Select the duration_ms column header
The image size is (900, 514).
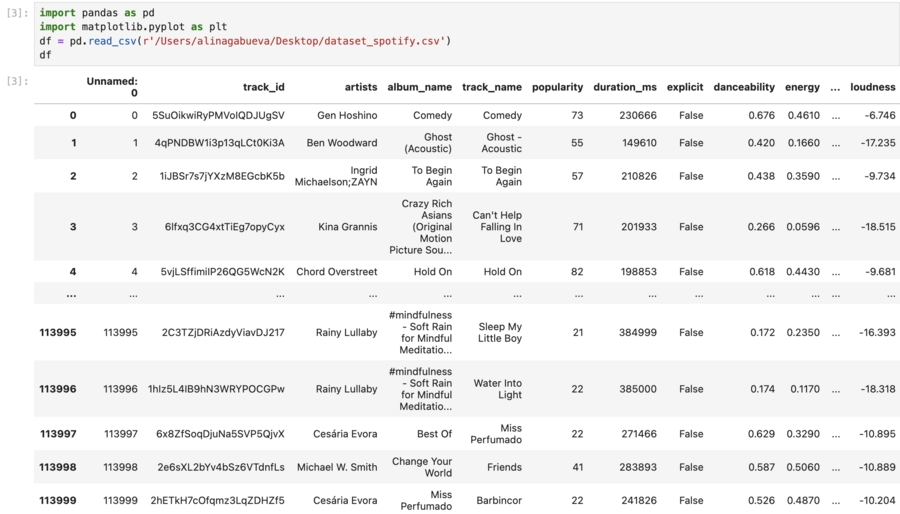(624, 87)
